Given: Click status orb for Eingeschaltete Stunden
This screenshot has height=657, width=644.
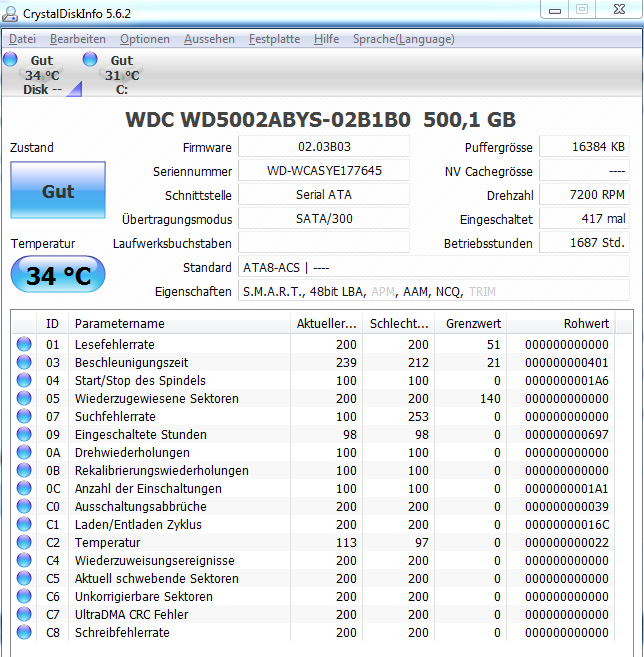Looking at the screenshot, I should click(24, 434).
